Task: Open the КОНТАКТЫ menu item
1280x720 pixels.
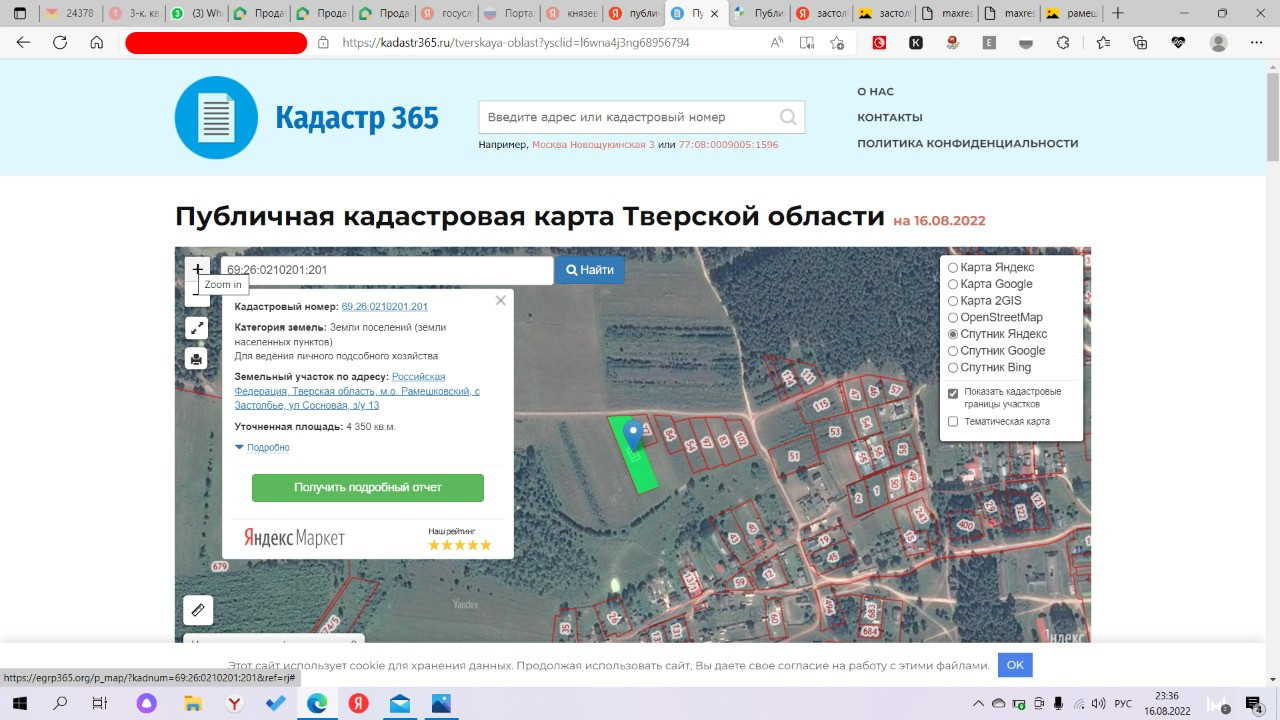Action: point(889,117)
